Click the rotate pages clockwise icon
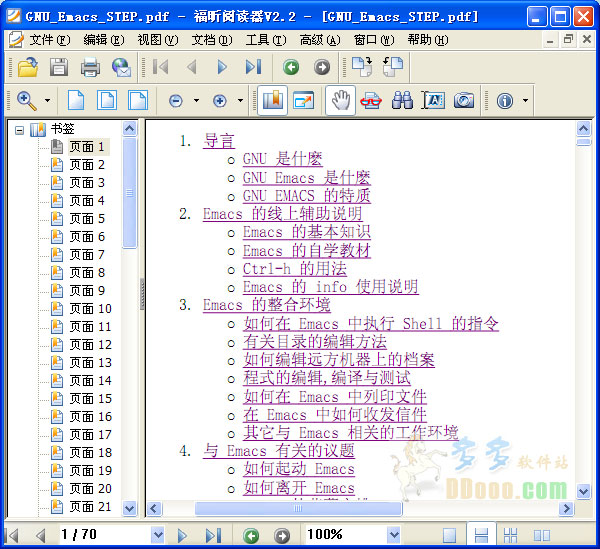Viewport: 600px width, 549px height. 362,67
